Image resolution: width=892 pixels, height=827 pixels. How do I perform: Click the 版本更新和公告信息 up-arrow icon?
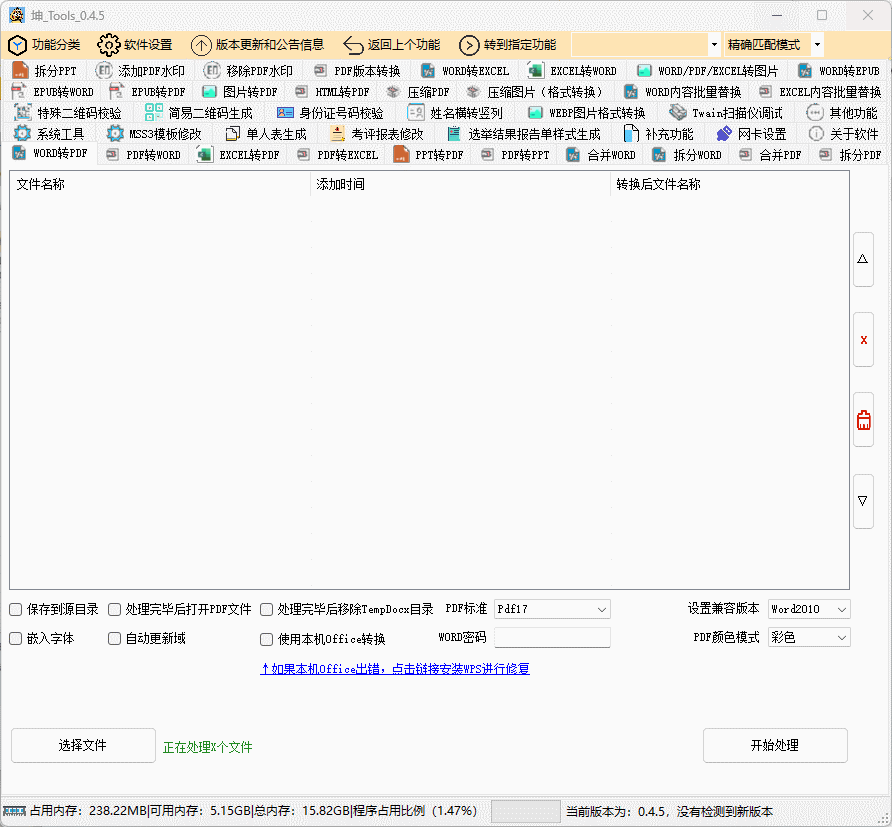(201, 46)
